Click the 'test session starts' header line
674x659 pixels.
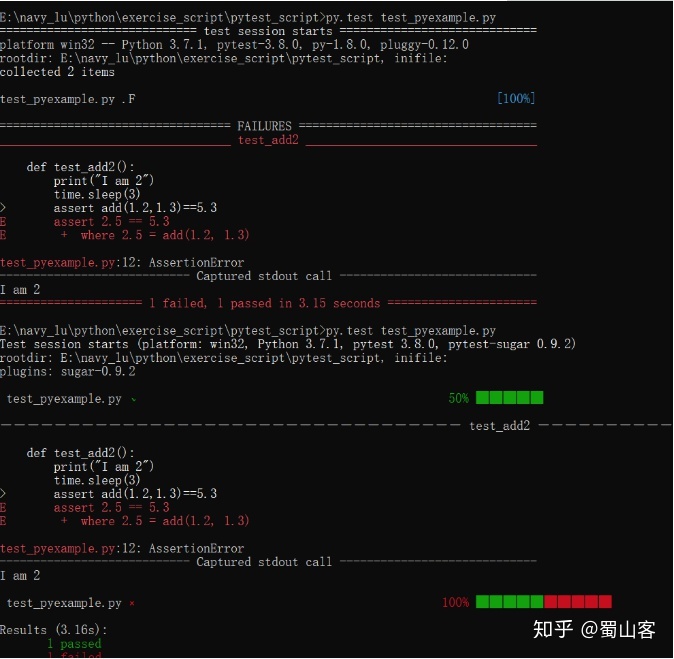[x=268, y=31]
